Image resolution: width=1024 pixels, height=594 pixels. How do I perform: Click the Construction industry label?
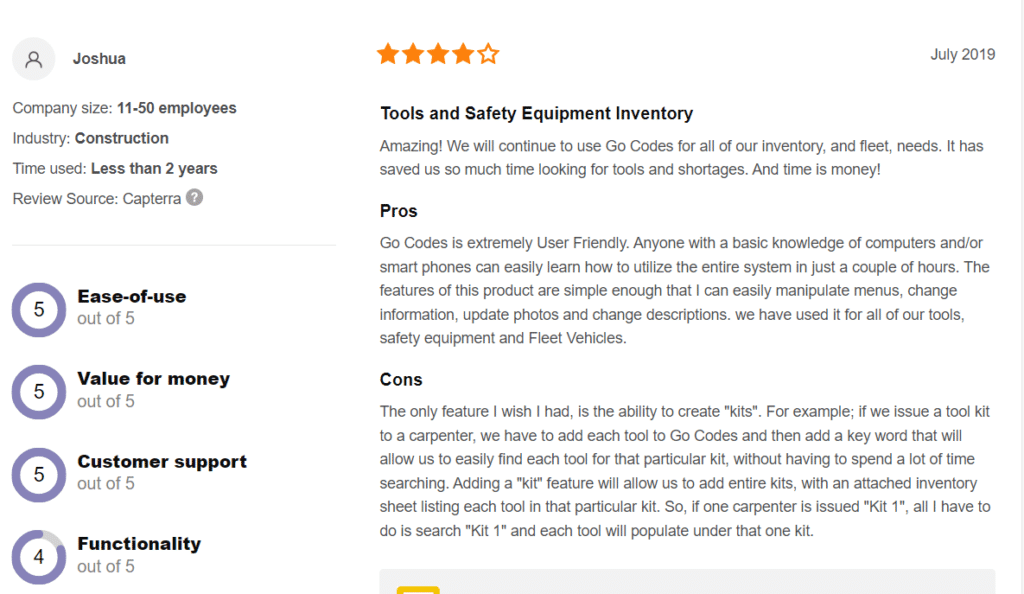tap(121, 138)
